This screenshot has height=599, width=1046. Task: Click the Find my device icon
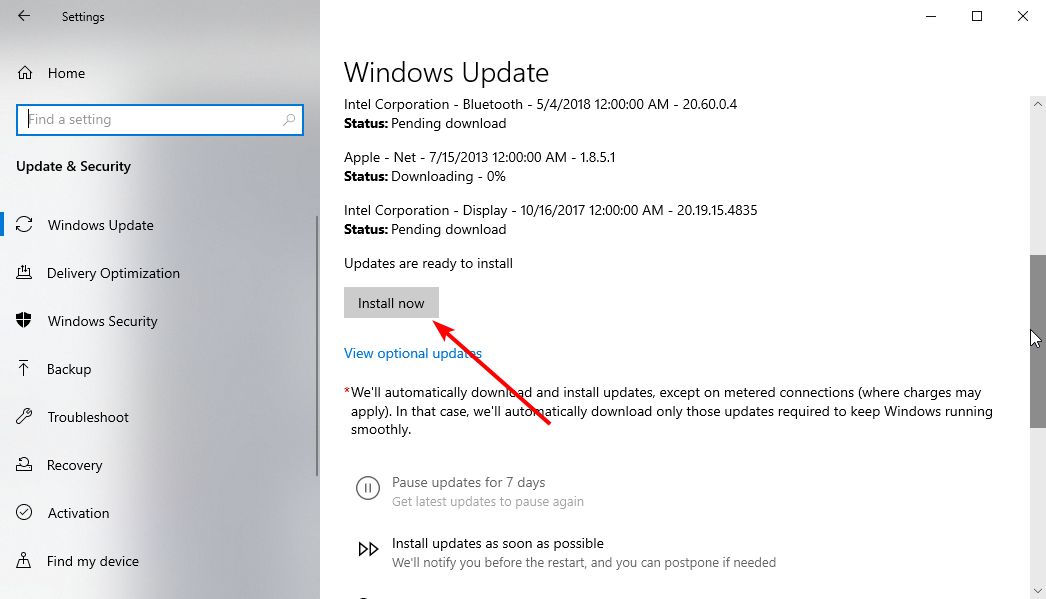click(x=24, y=560)
